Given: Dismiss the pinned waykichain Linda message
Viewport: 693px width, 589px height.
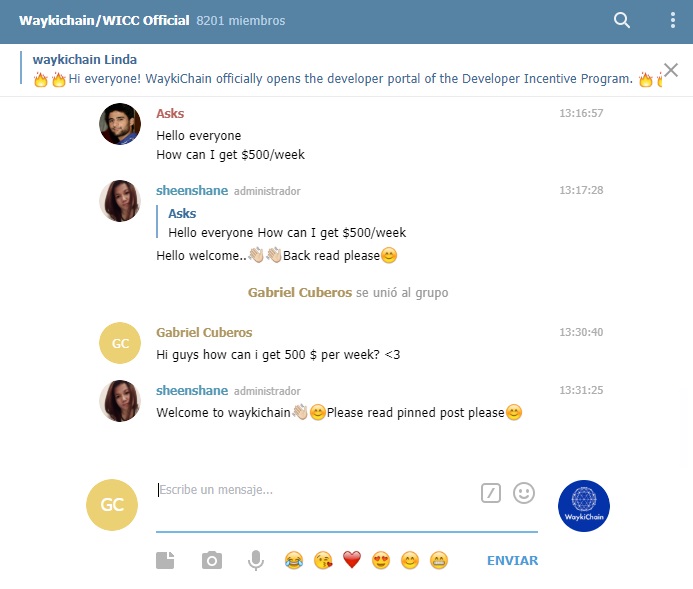Looking at the screenshot, I should tap(670, 70).
